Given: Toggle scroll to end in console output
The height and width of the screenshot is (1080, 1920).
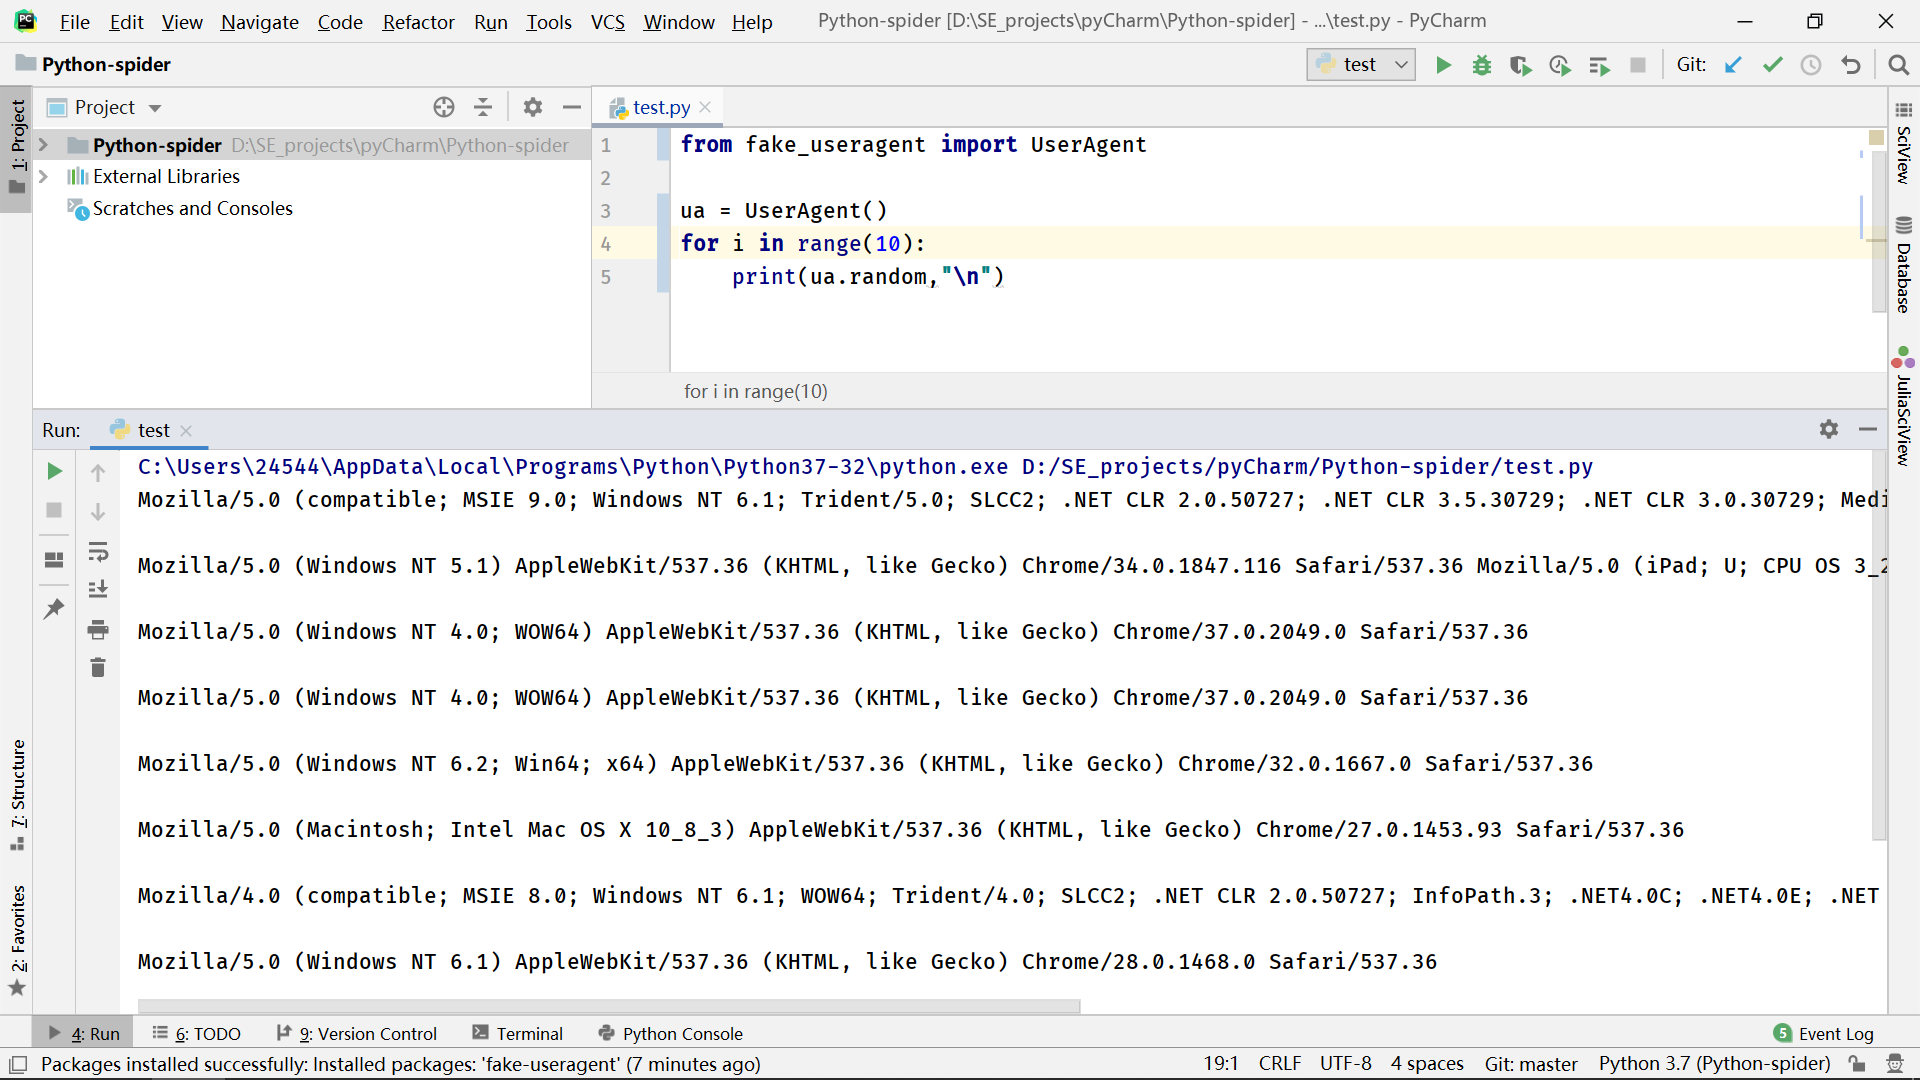Looking at the screenshot, I should pyautogui.click(x=98, y=589).
